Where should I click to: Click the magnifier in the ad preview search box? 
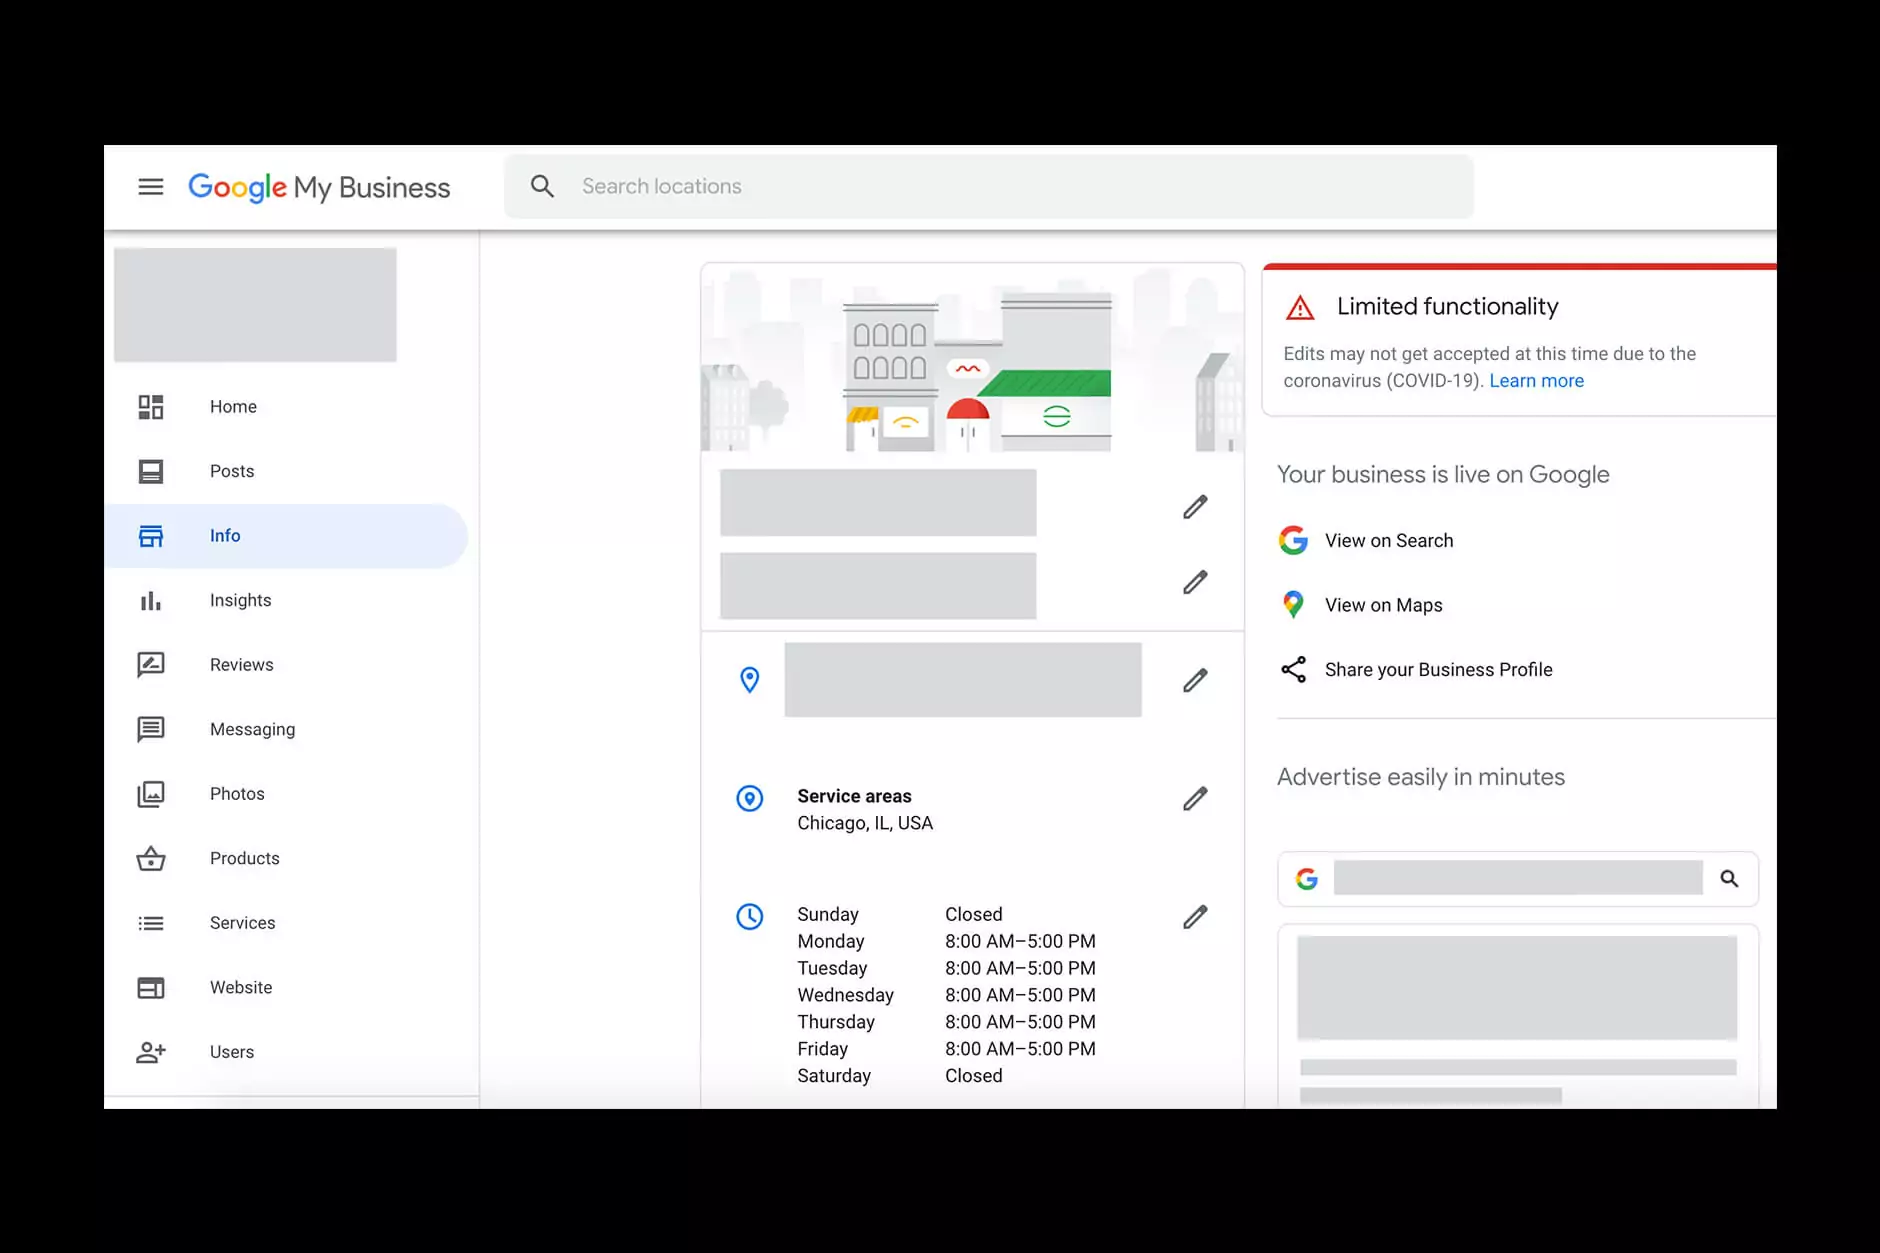tap(1729, 878)
